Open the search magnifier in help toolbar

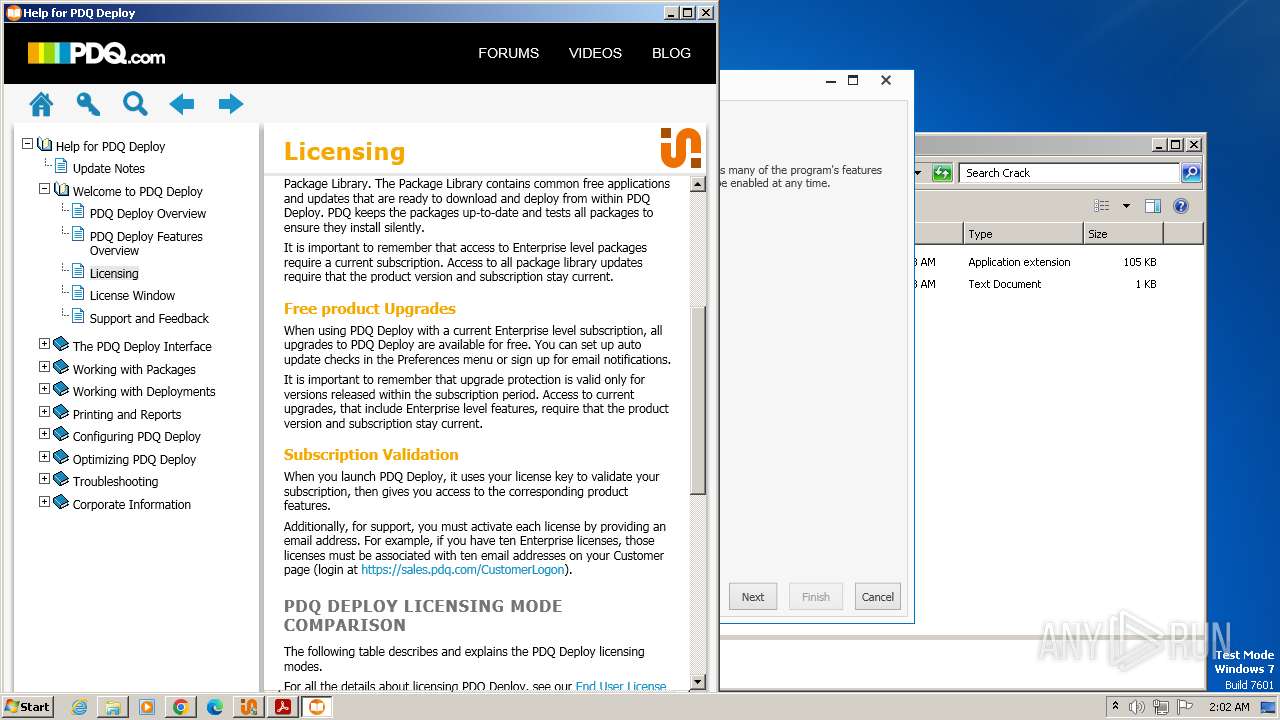135,104
